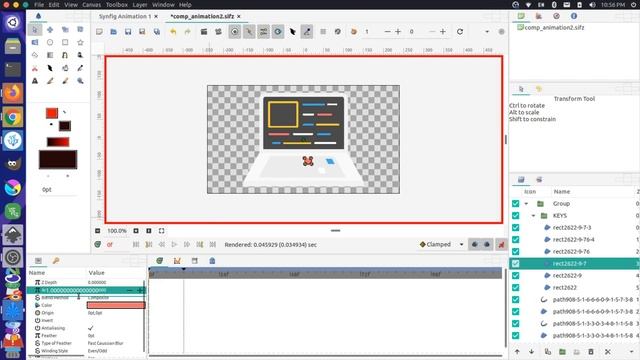This screenshot has width=640, height=360.
Task: Toggle checkbox of rect2622-9-76 layer
Action: (x=516, y=251)
